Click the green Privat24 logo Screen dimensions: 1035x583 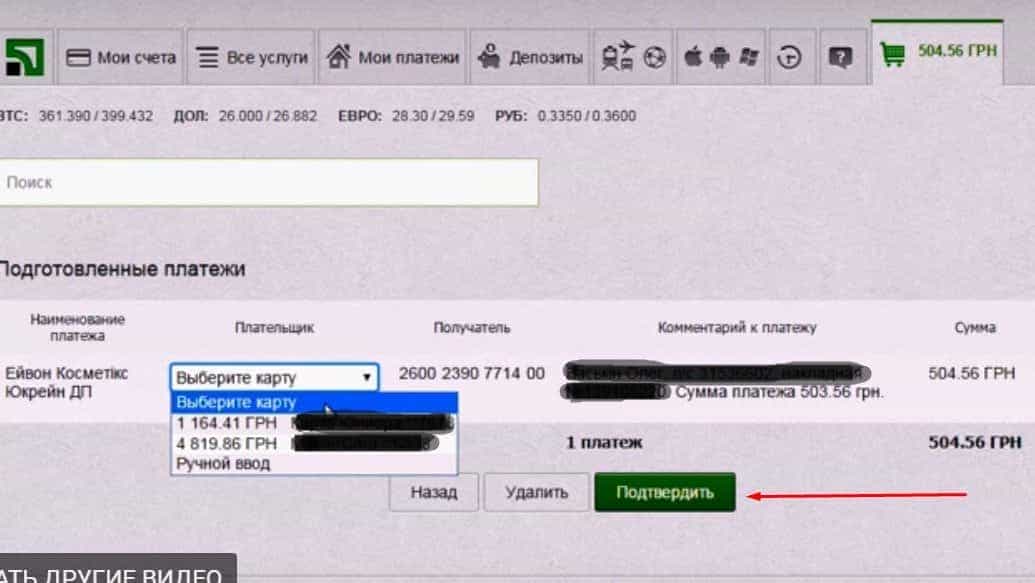tap(25, 57)
